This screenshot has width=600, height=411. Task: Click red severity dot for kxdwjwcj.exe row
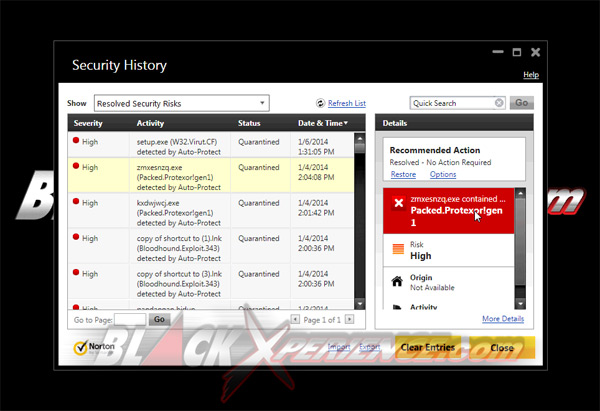(76, 202)
